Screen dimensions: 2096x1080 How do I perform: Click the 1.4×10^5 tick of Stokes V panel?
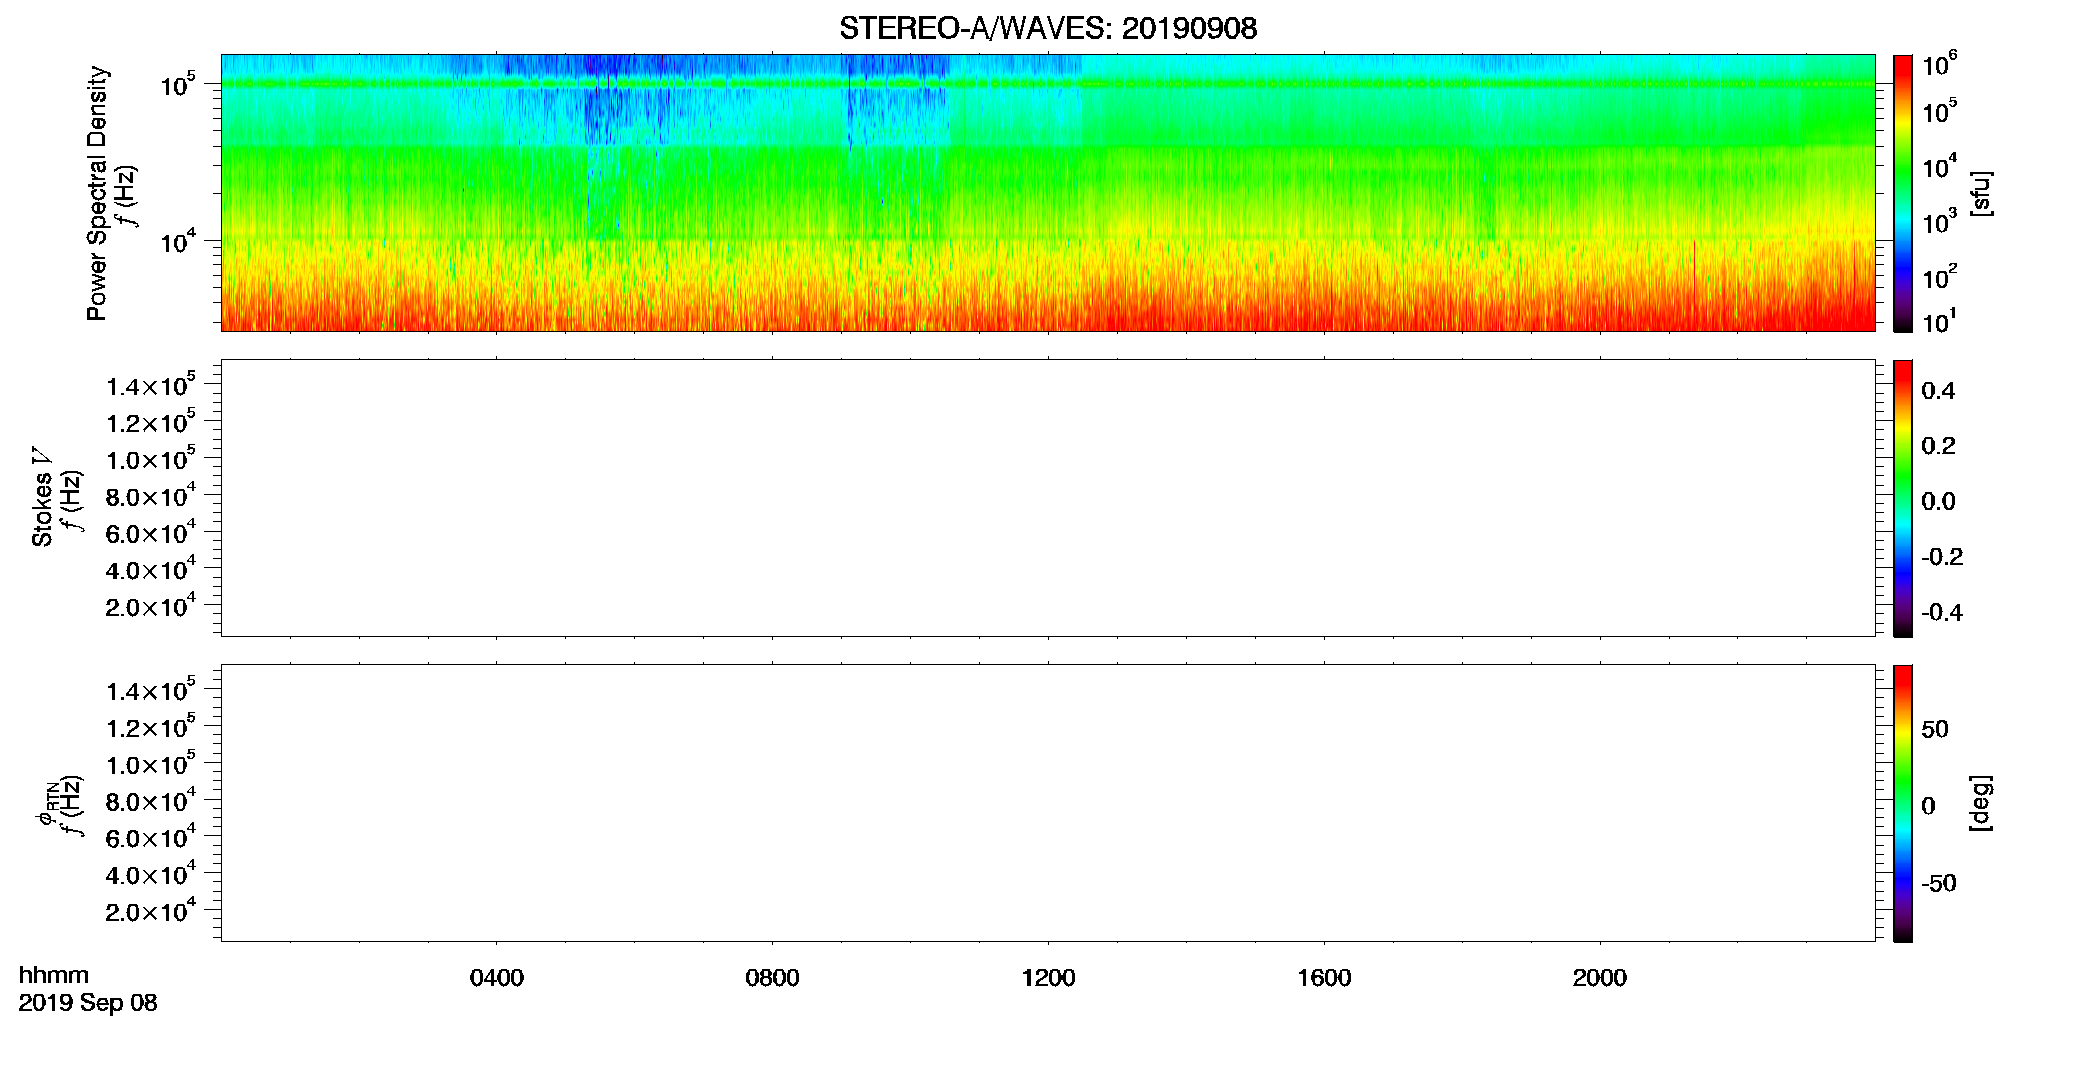[x=151, y=386]
